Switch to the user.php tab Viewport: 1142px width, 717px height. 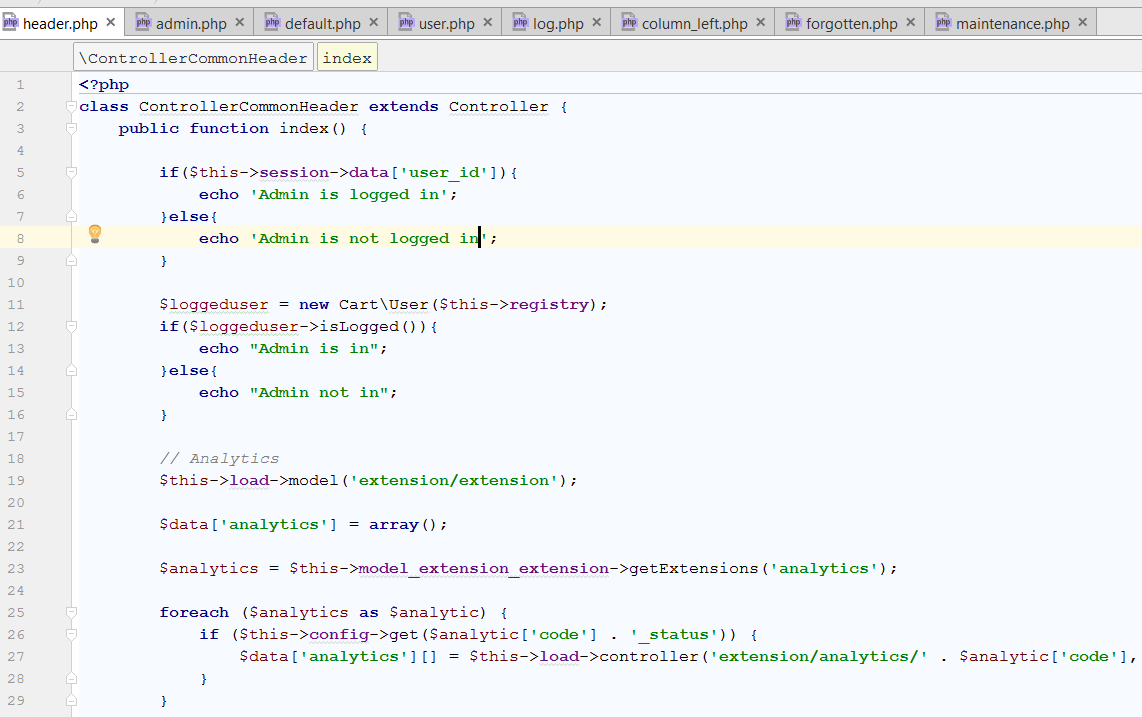pos(446,23)
